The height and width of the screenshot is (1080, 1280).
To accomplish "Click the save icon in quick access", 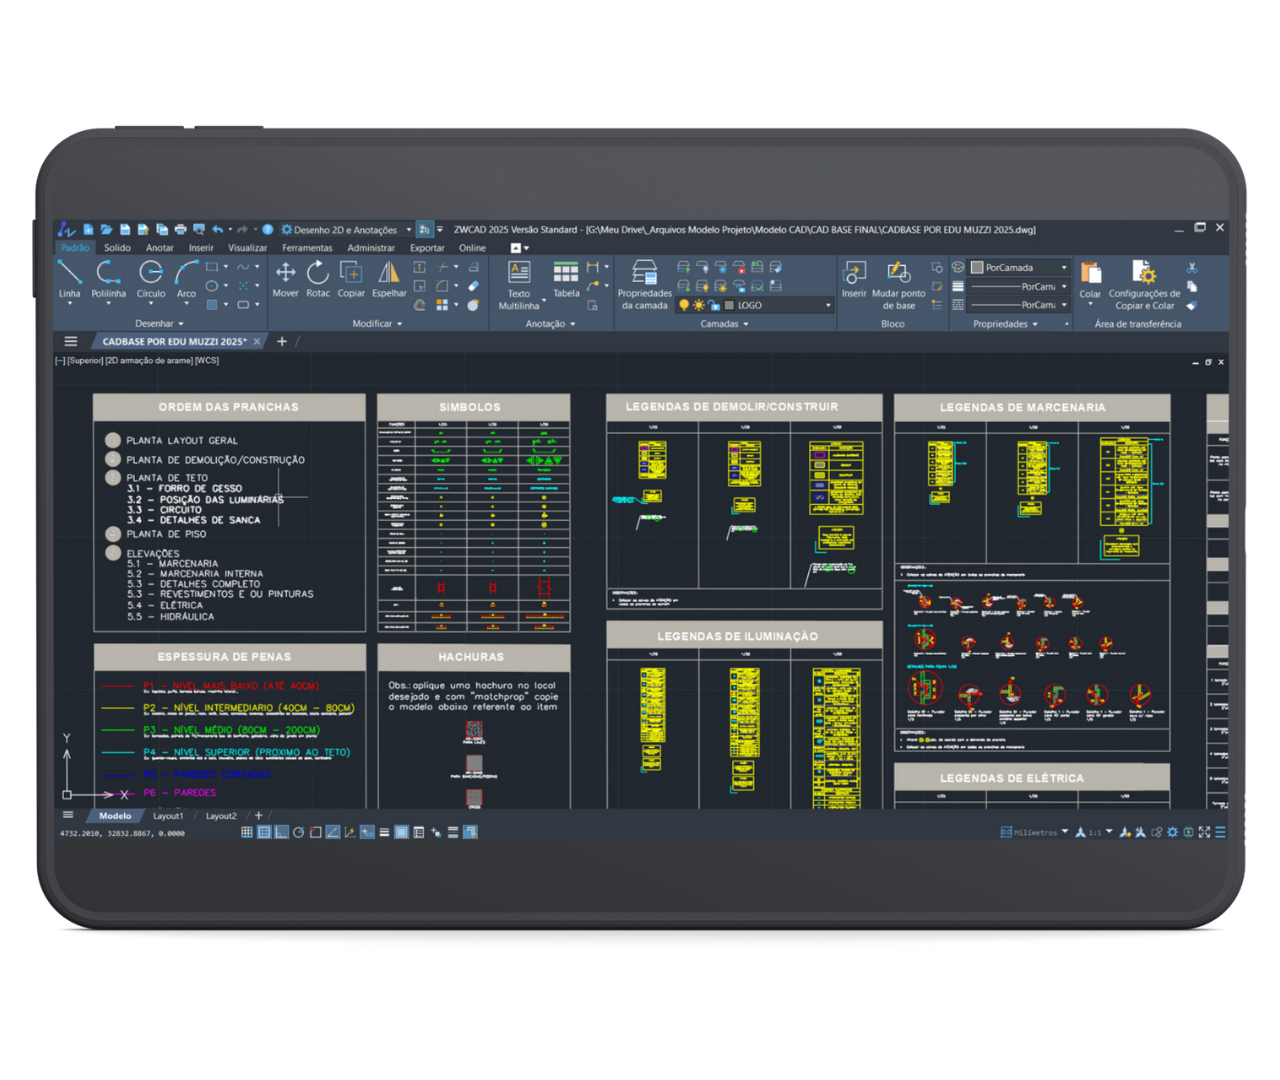I will click(125, 230).
